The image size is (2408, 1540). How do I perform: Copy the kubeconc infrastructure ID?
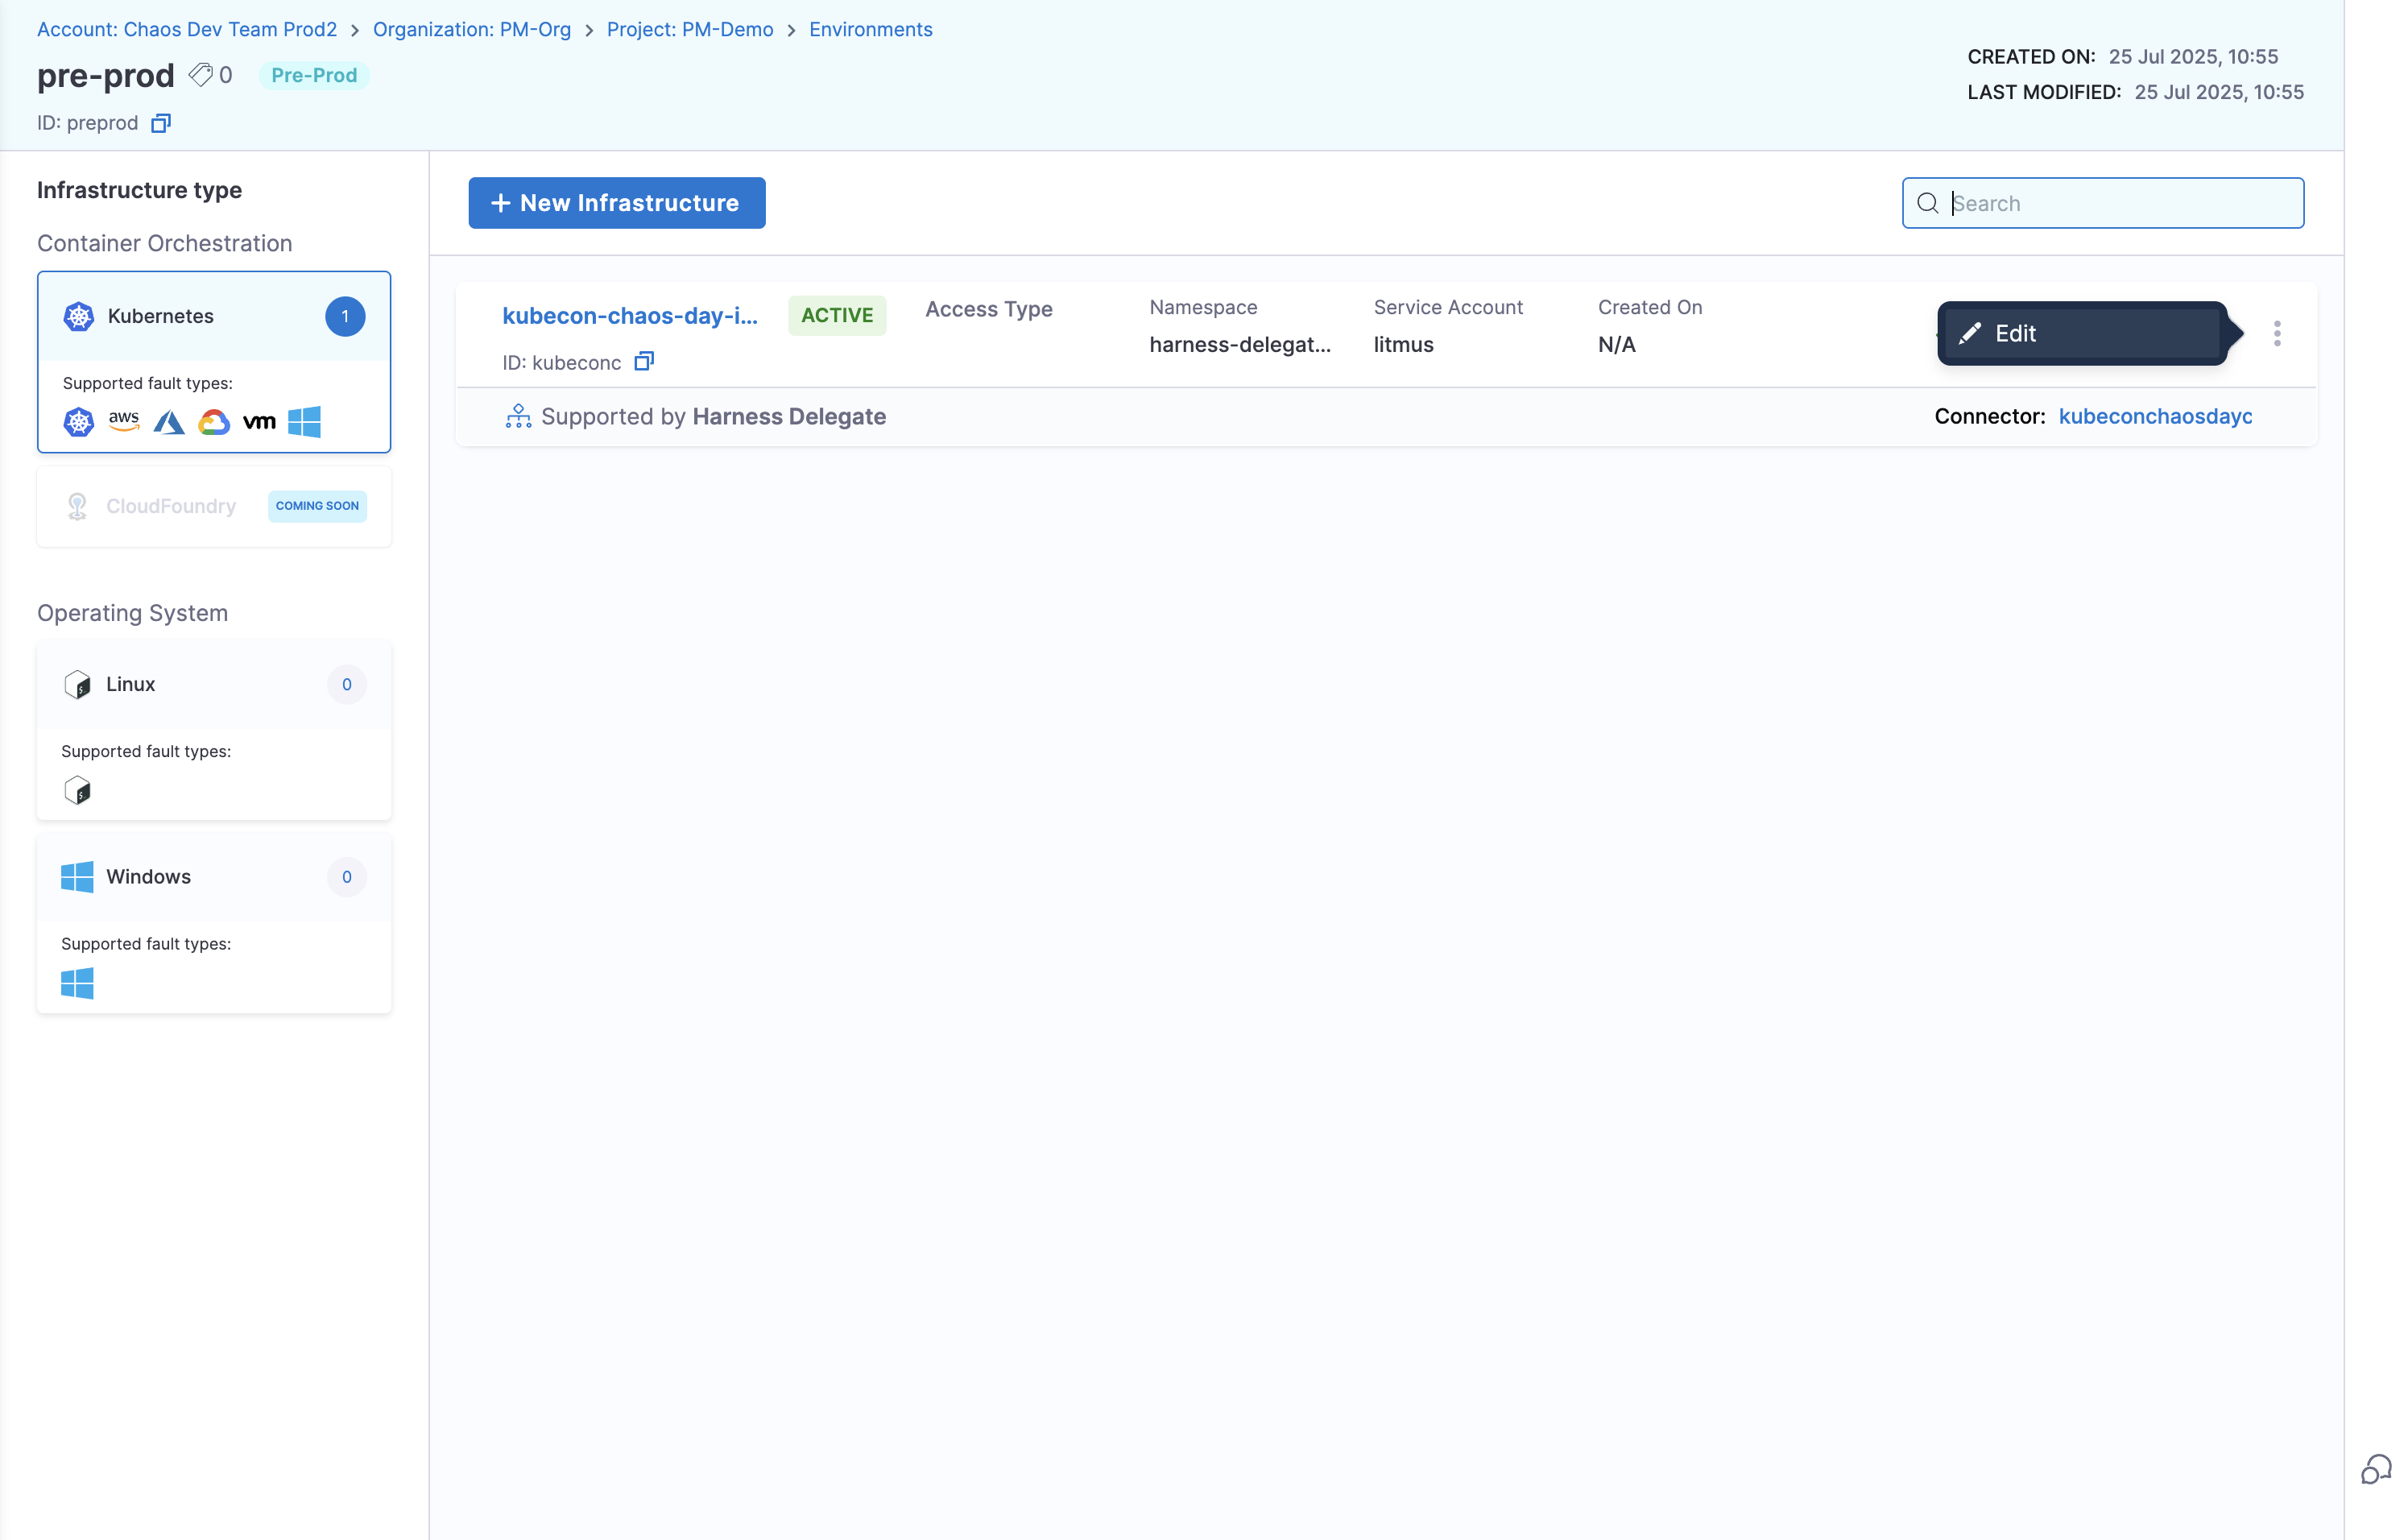[644, 362]
